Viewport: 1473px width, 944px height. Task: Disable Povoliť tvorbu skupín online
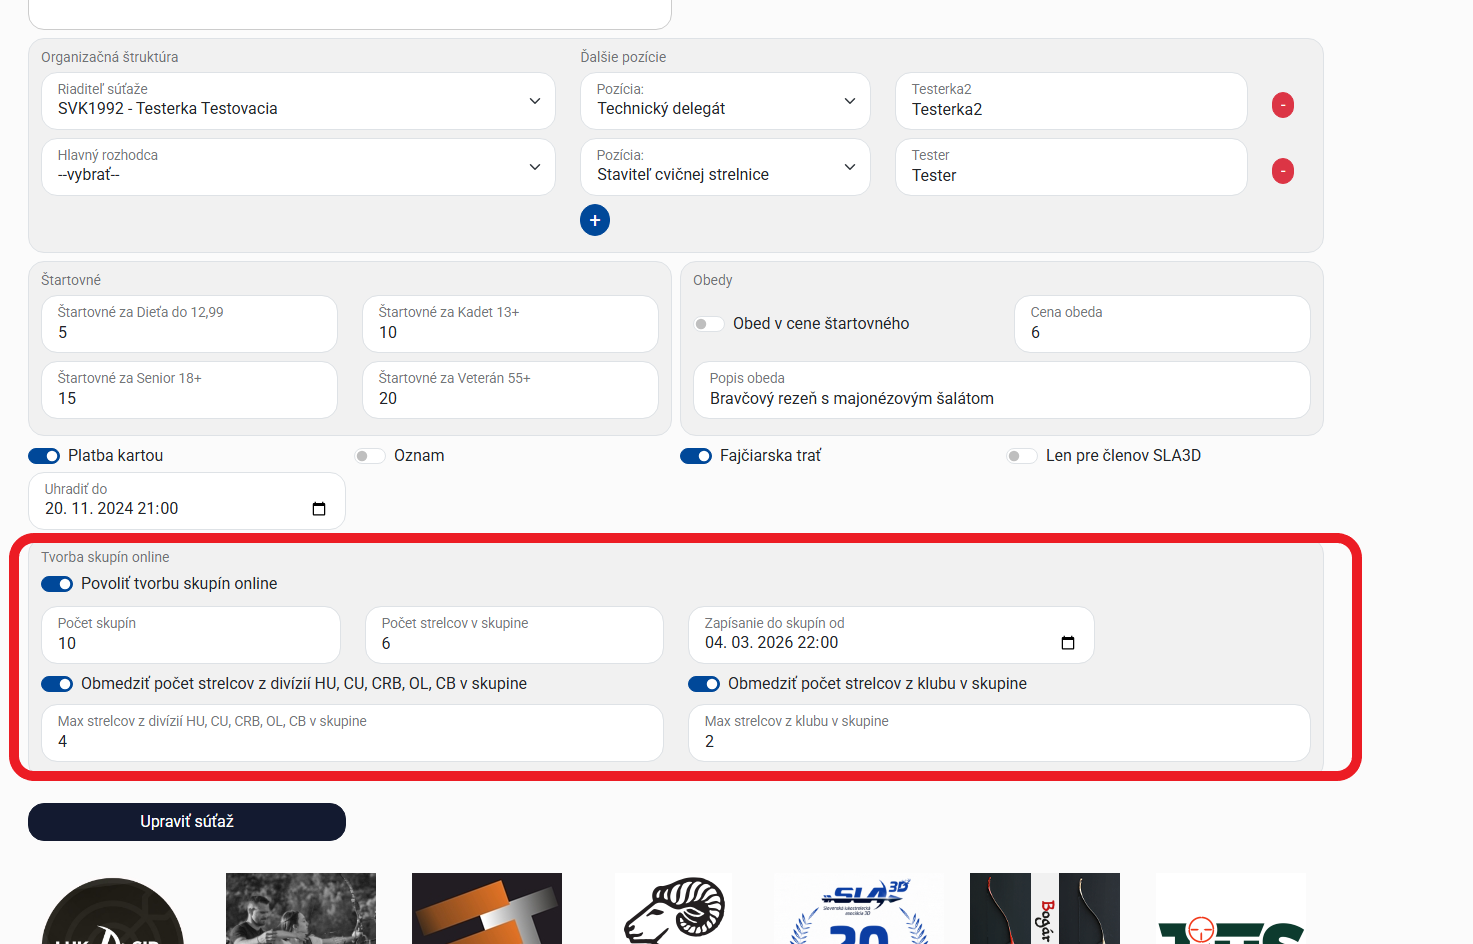(x=57, y=584)
